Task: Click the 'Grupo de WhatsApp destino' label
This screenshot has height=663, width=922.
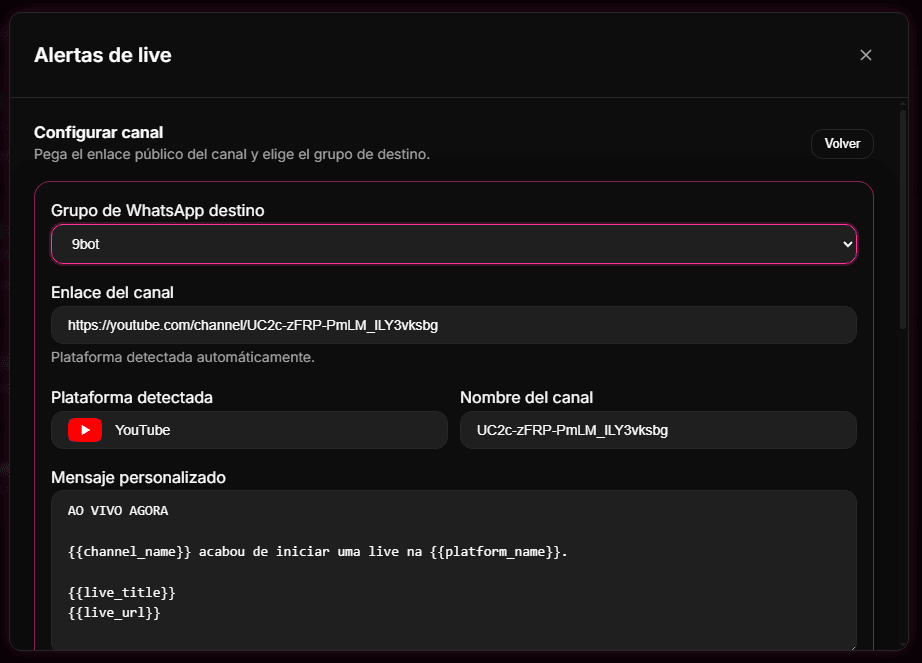Action: point(158,210)
